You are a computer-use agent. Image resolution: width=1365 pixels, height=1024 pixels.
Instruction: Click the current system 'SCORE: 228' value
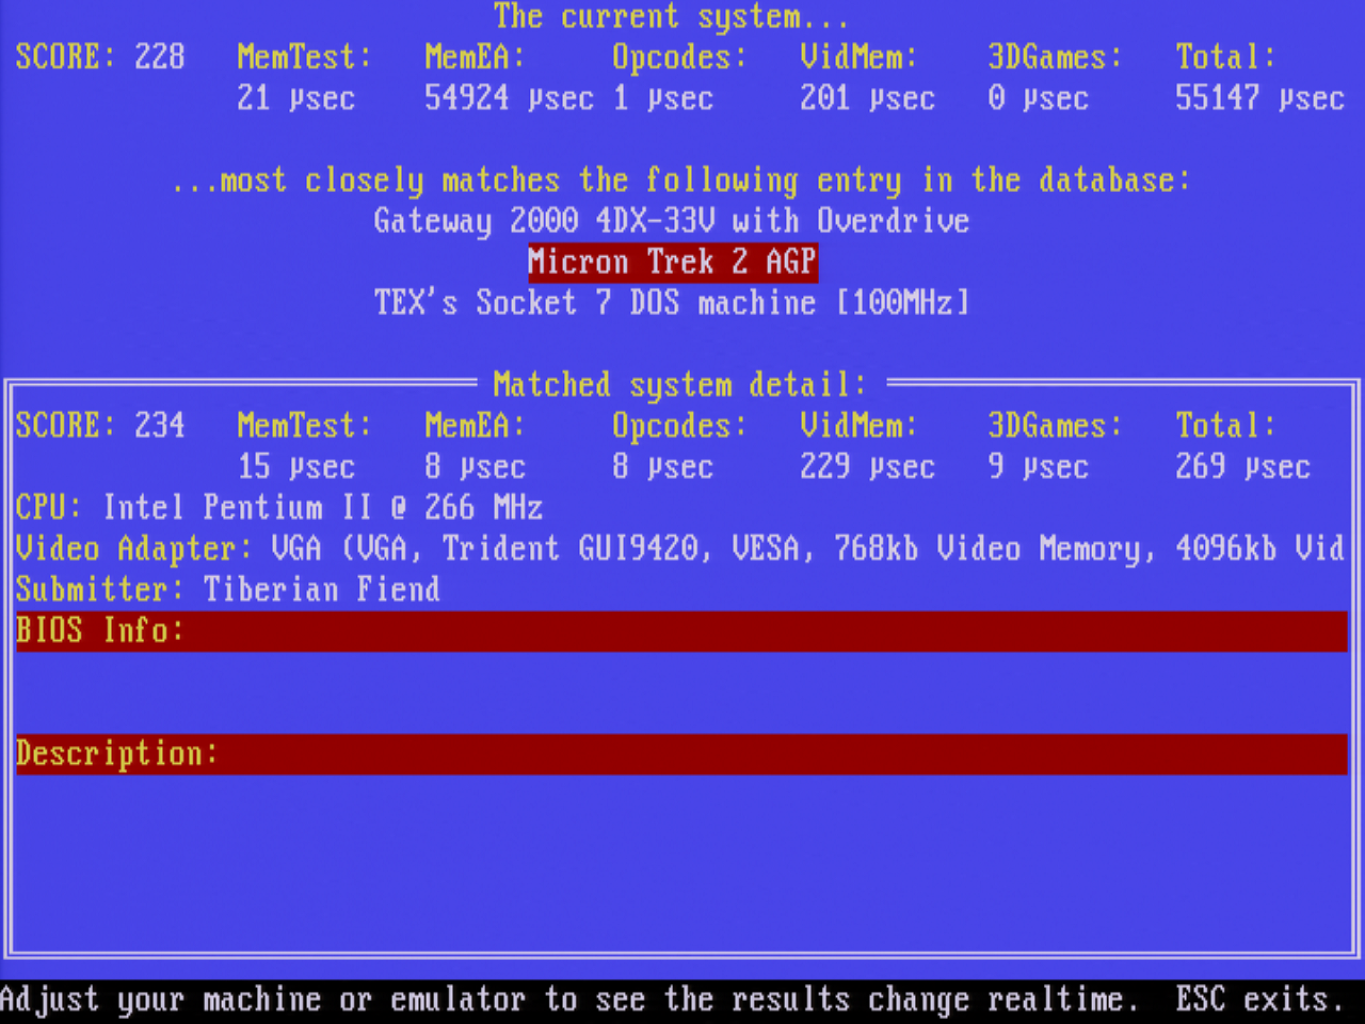pyautogui.click(x=100, y=57)
